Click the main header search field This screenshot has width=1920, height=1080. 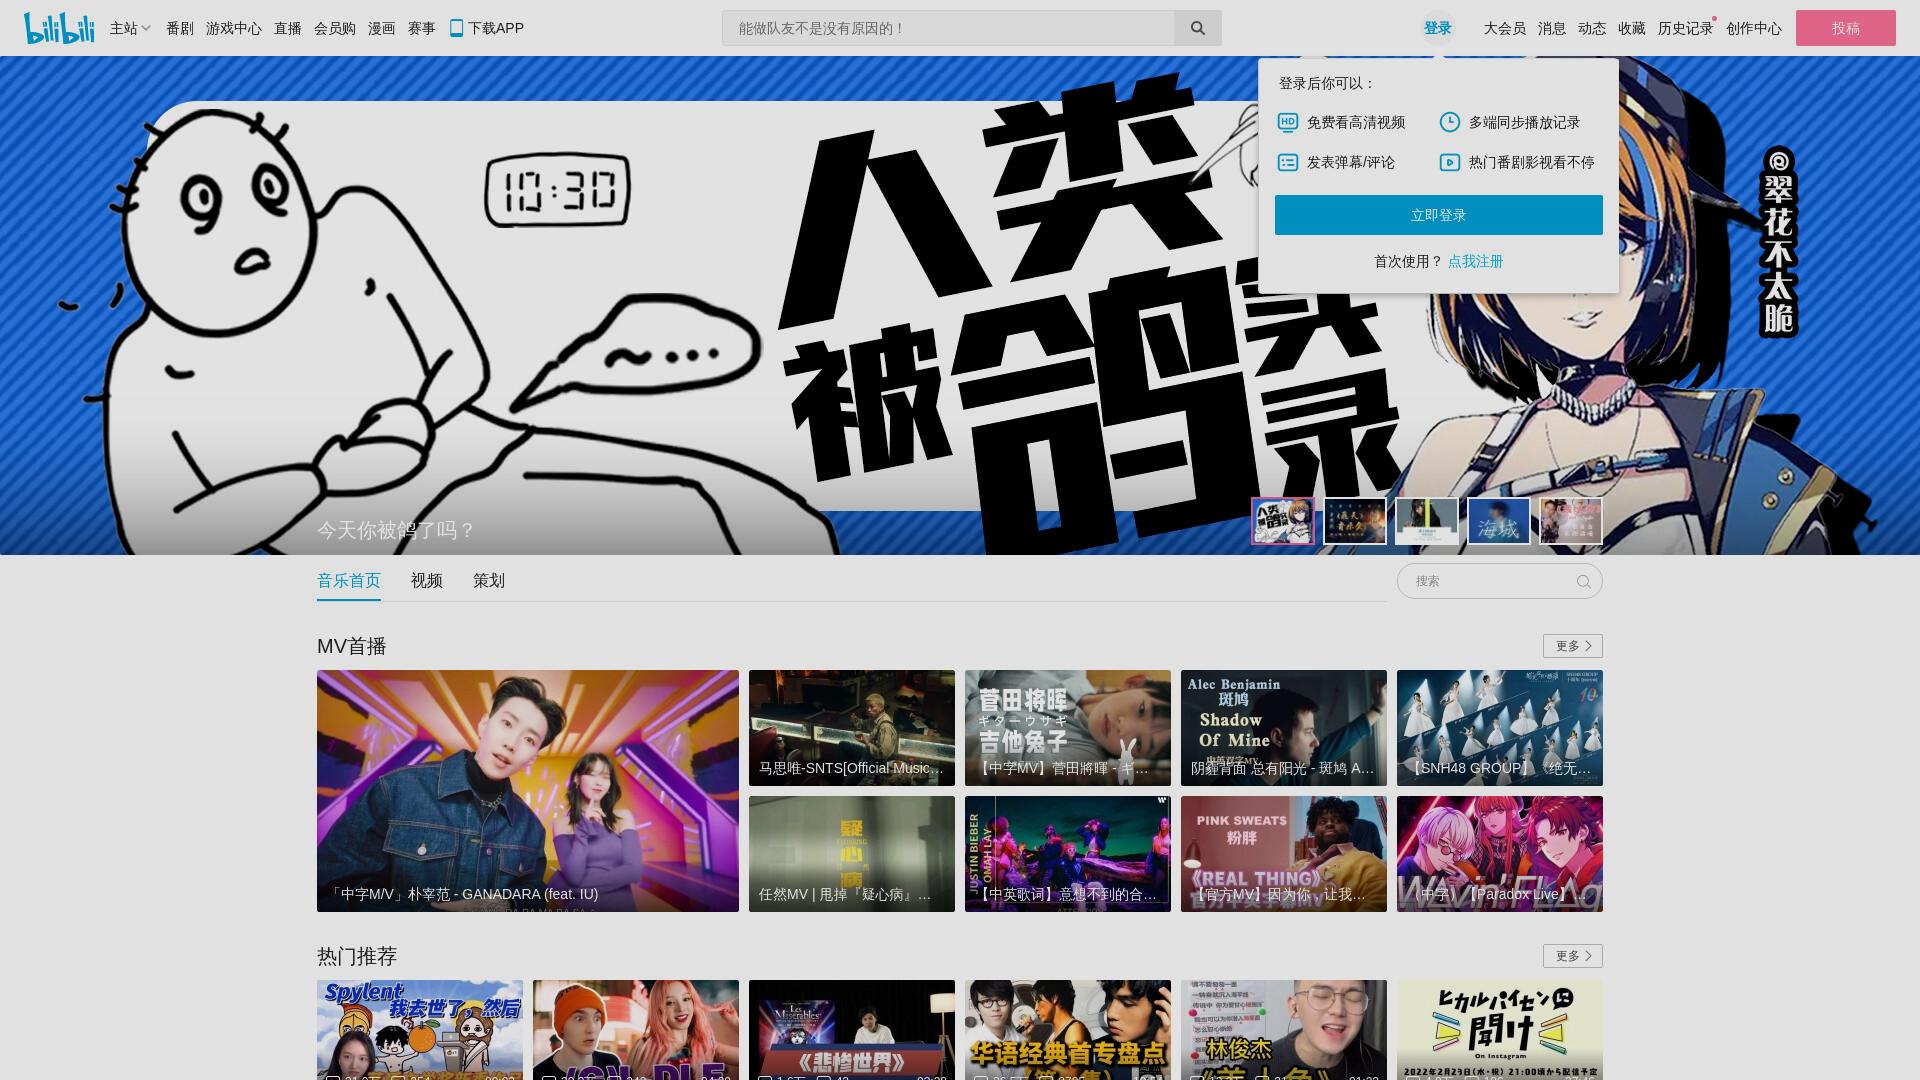(948, 28)
